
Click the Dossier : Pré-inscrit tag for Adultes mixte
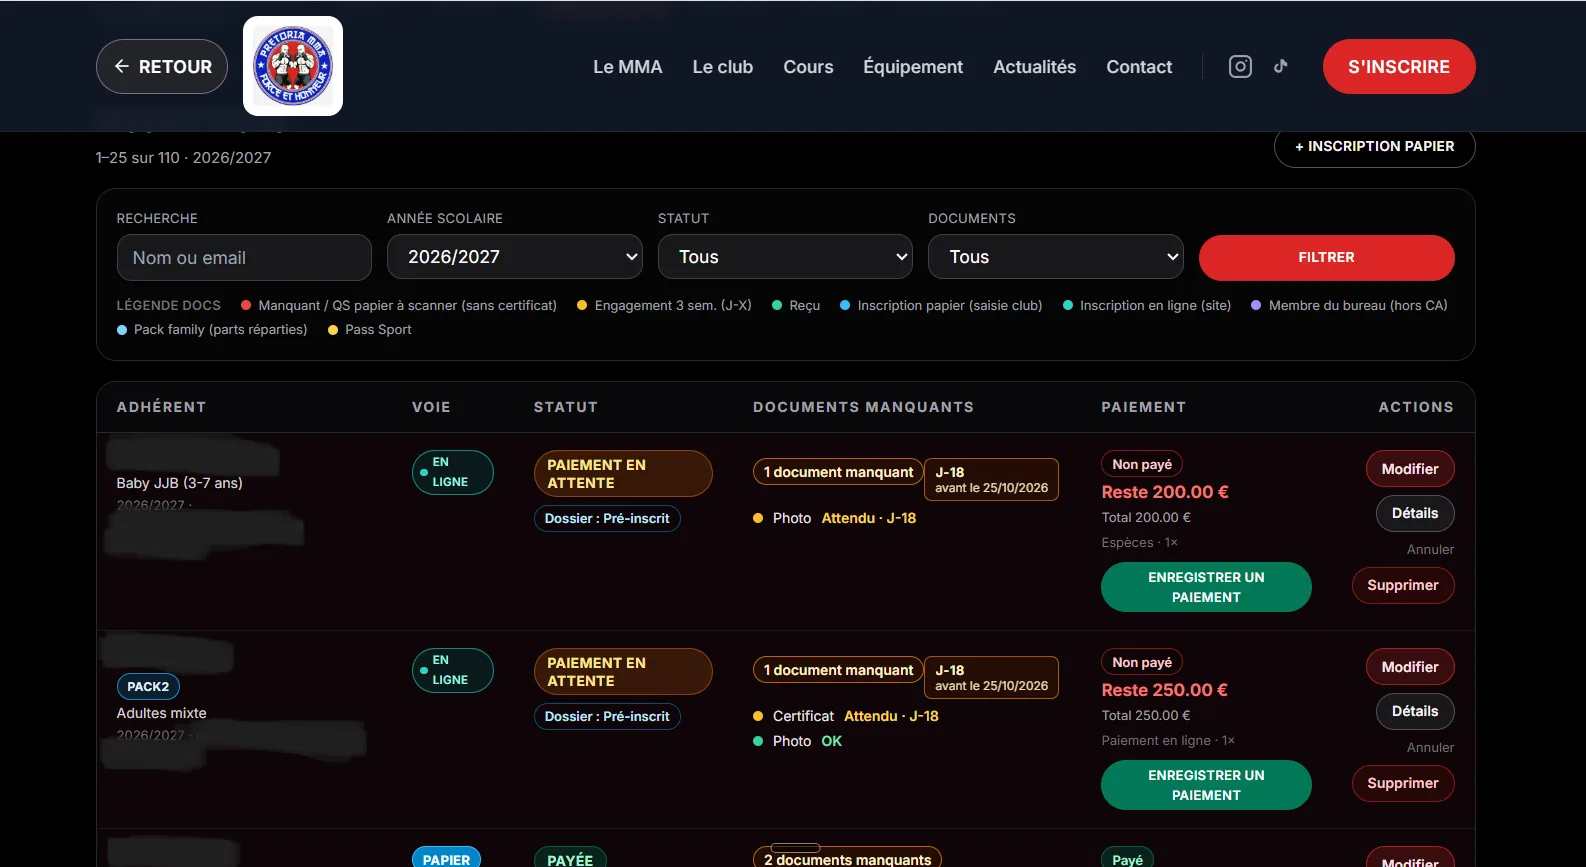[607, 716]
